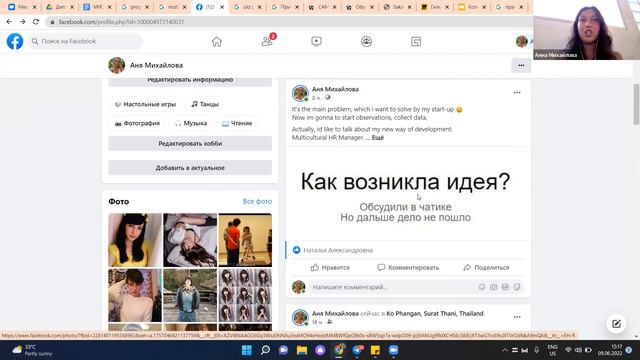This screenshot has height=360, width=640.
Task: Select the Настольные игры hobby chip
Action: (x=146, y=104)
